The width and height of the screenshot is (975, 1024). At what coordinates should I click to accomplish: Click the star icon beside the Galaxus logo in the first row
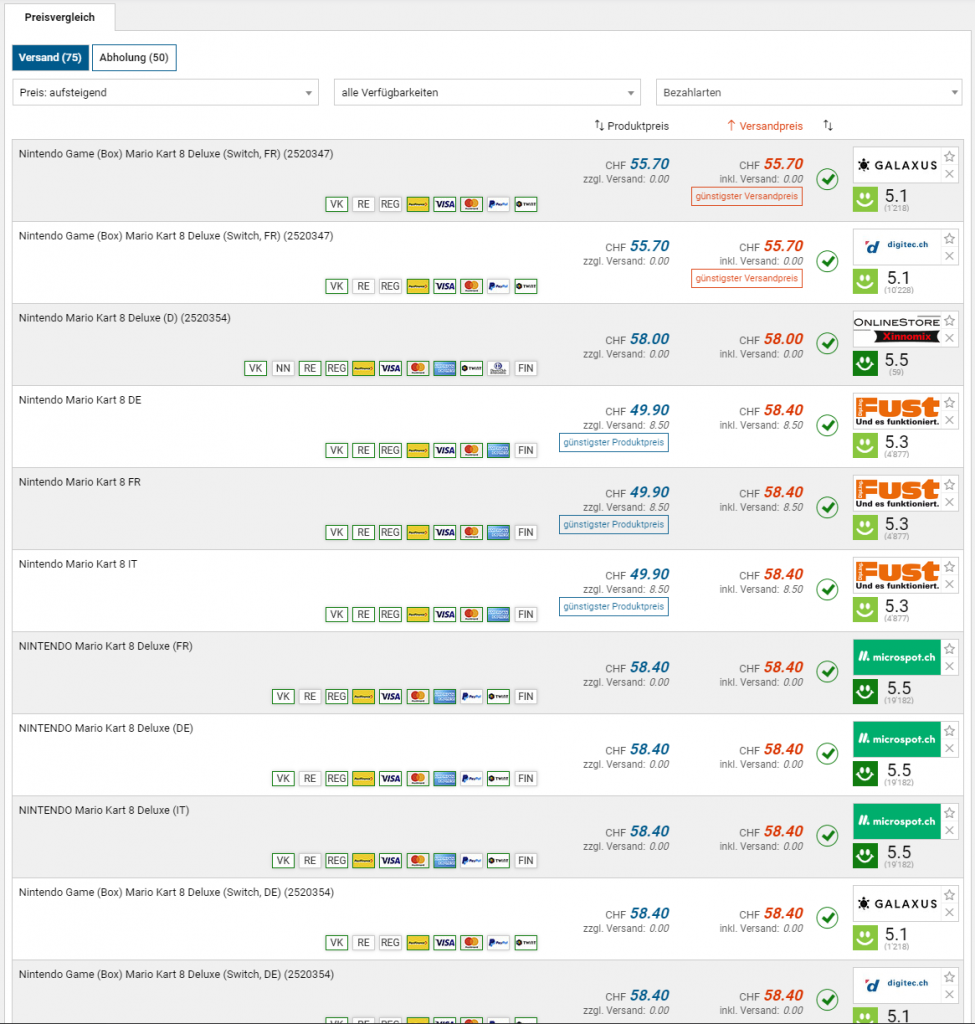click(950, 157)
